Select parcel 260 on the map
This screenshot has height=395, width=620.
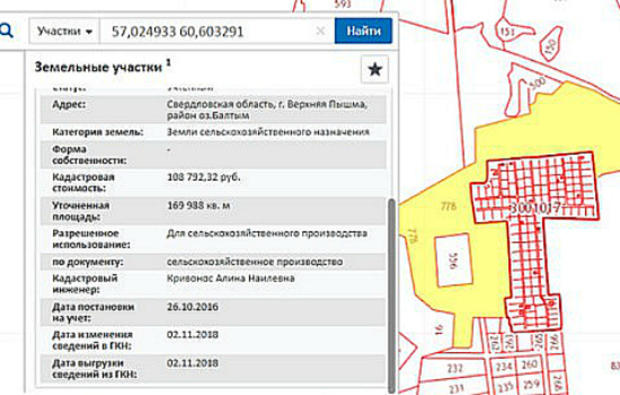[x=529, y=365]
